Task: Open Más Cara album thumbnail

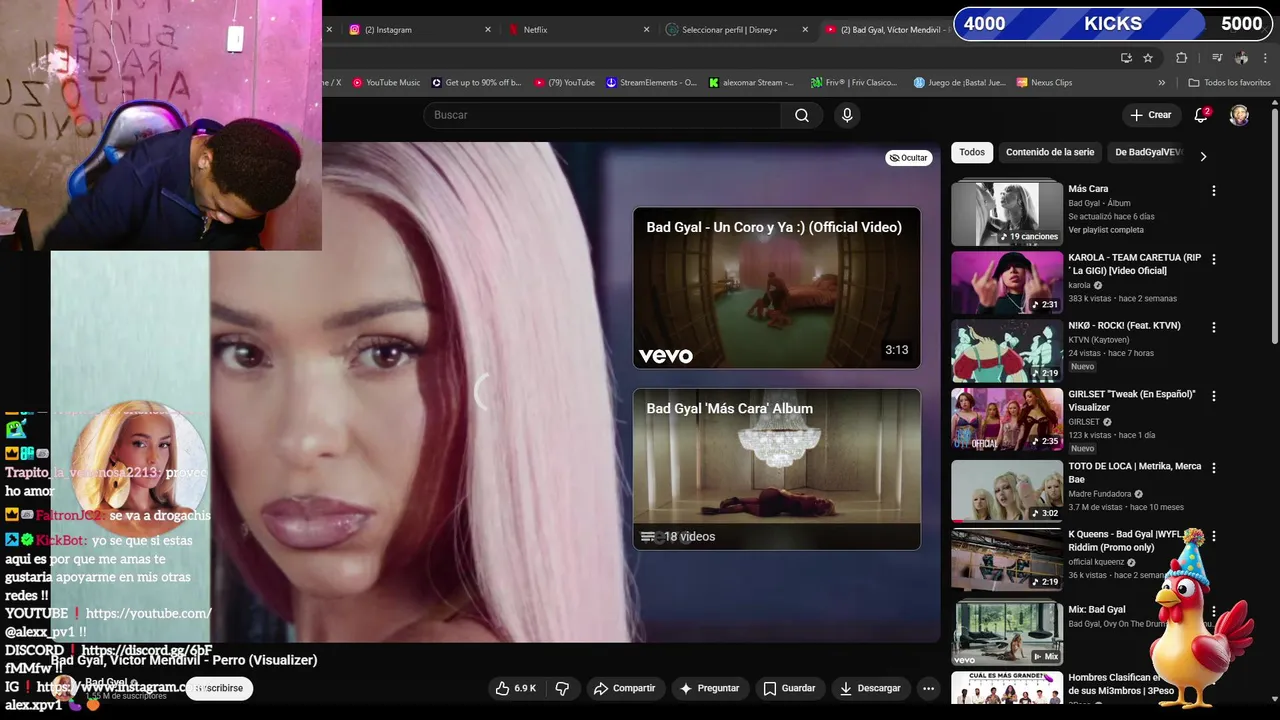Action: [x=1007, y=213]
